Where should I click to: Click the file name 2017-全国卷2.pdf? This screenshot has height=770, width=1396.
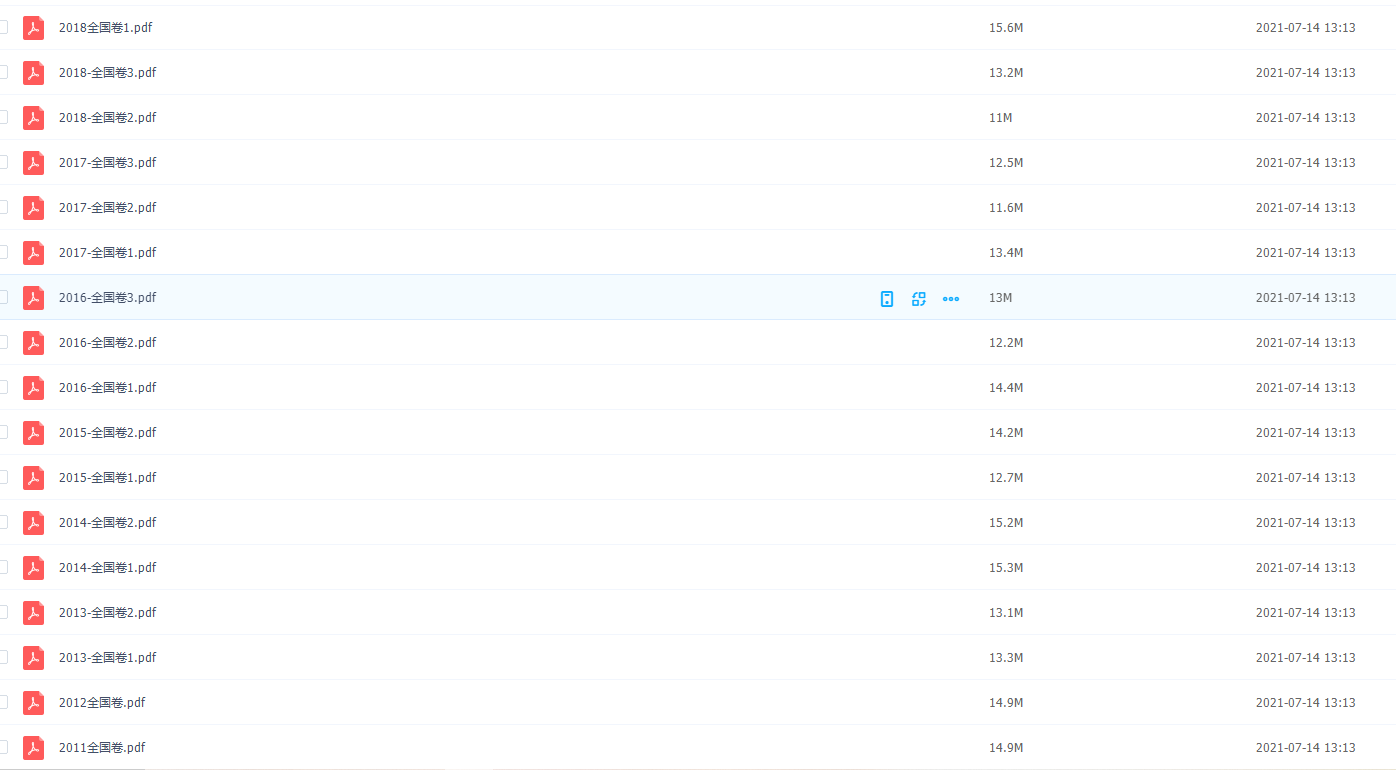click(x=107, y=208)
